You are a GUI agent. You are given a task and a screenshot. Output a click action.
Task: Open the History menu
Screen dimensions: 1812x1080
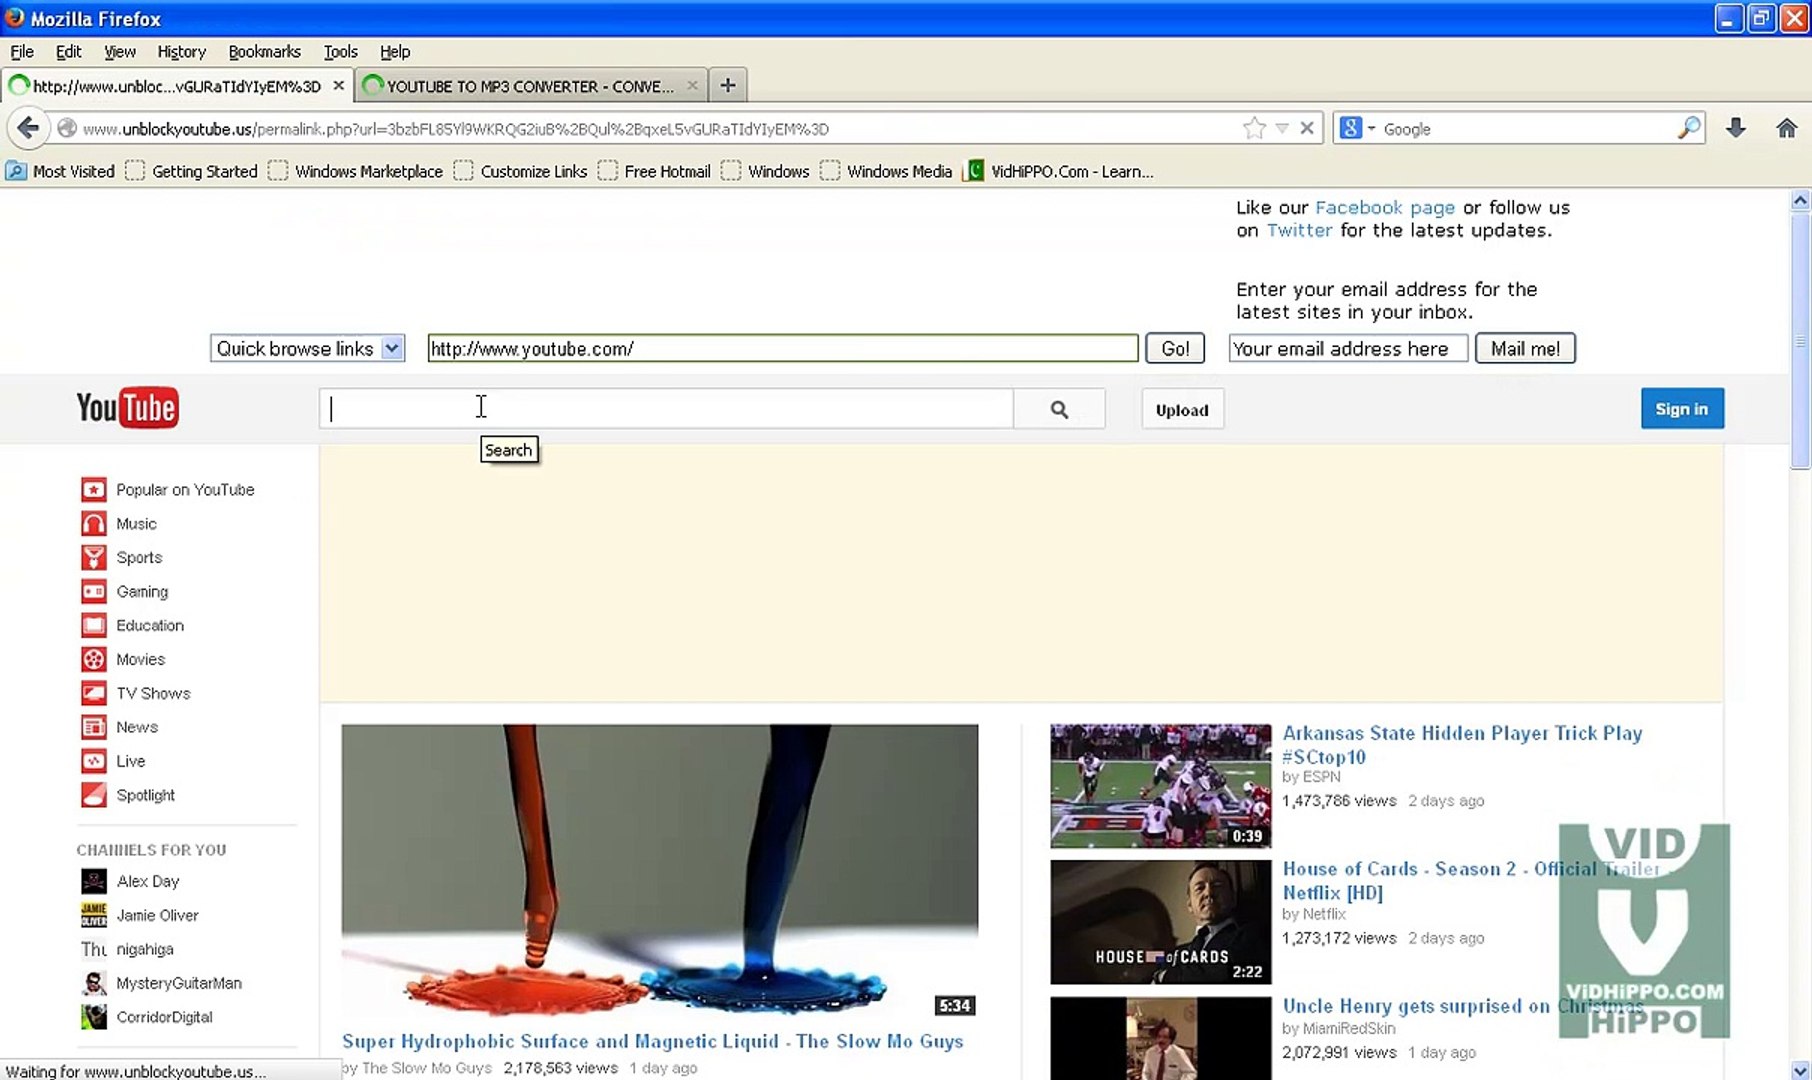point(181,51)
